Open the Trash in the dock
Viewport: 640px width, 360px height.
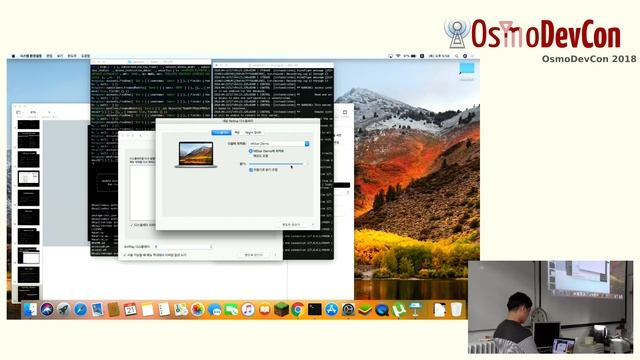tap(456, 310)
